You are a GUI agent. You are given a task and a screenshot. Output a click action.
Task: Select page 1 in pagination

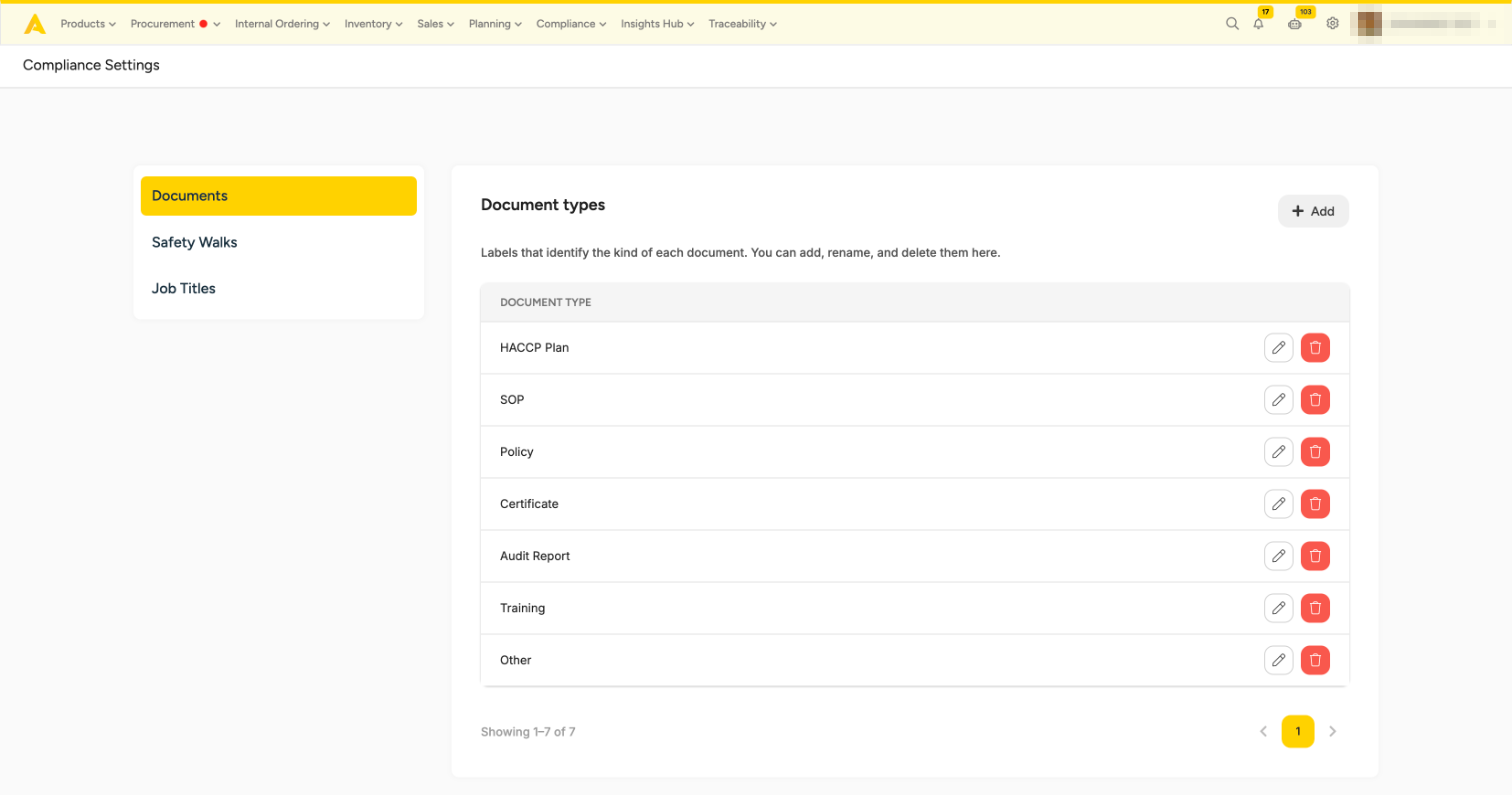pos(1298,732)
